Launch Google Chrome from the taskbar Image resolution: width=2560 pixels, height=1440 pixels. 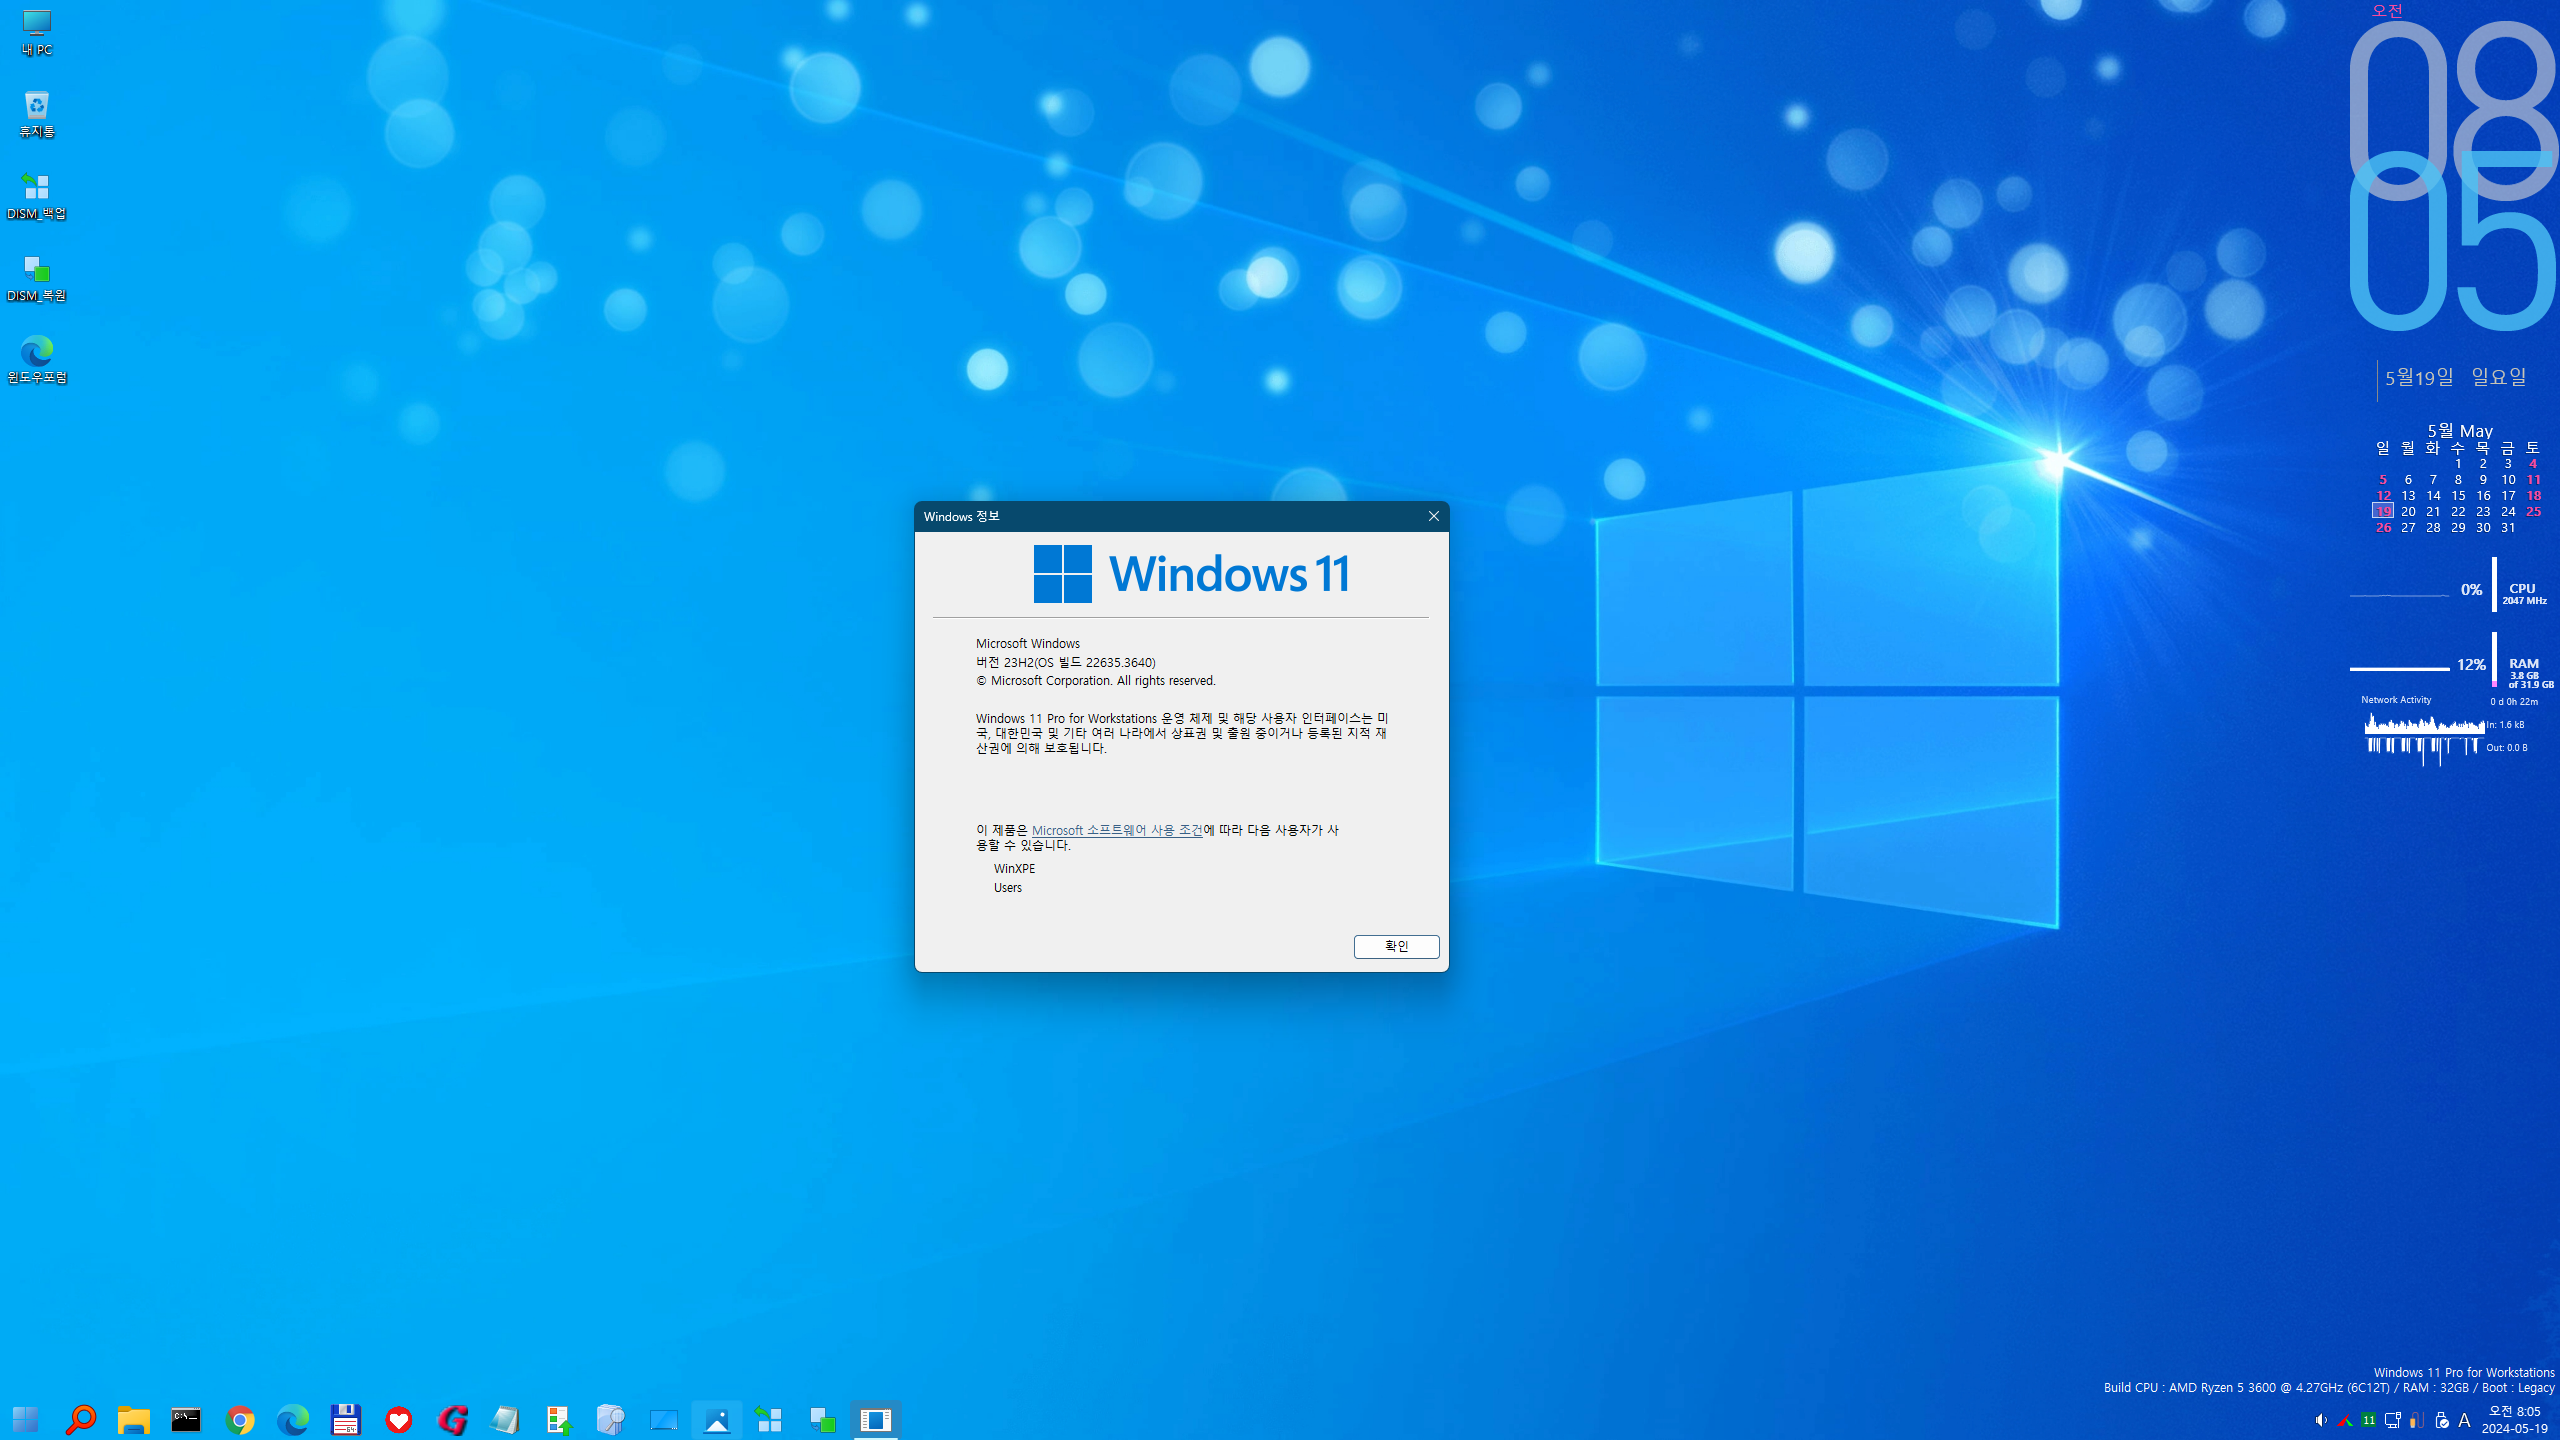(x=240, y=1419)
